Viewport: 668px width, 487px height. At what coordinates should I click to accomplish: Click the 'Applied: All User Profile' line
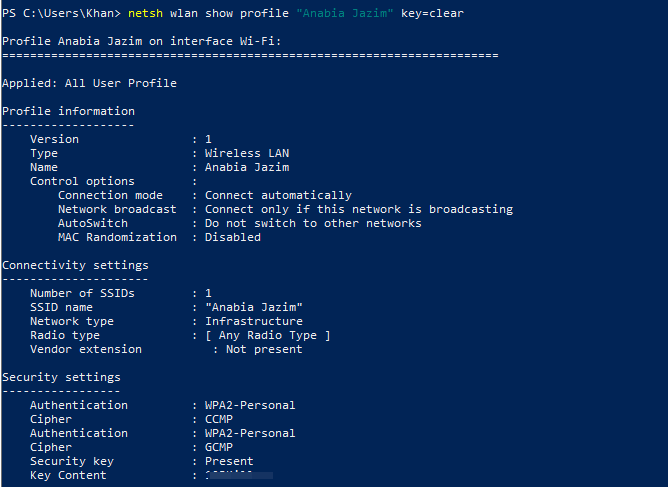(89, 83)
